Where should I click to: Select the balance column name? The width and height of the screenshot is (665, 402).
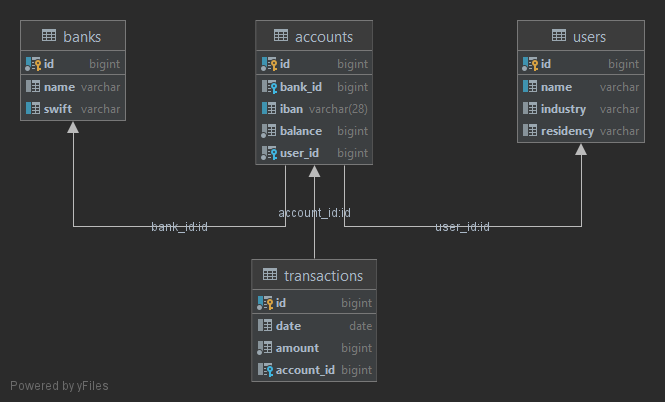(x=301, y=131)
